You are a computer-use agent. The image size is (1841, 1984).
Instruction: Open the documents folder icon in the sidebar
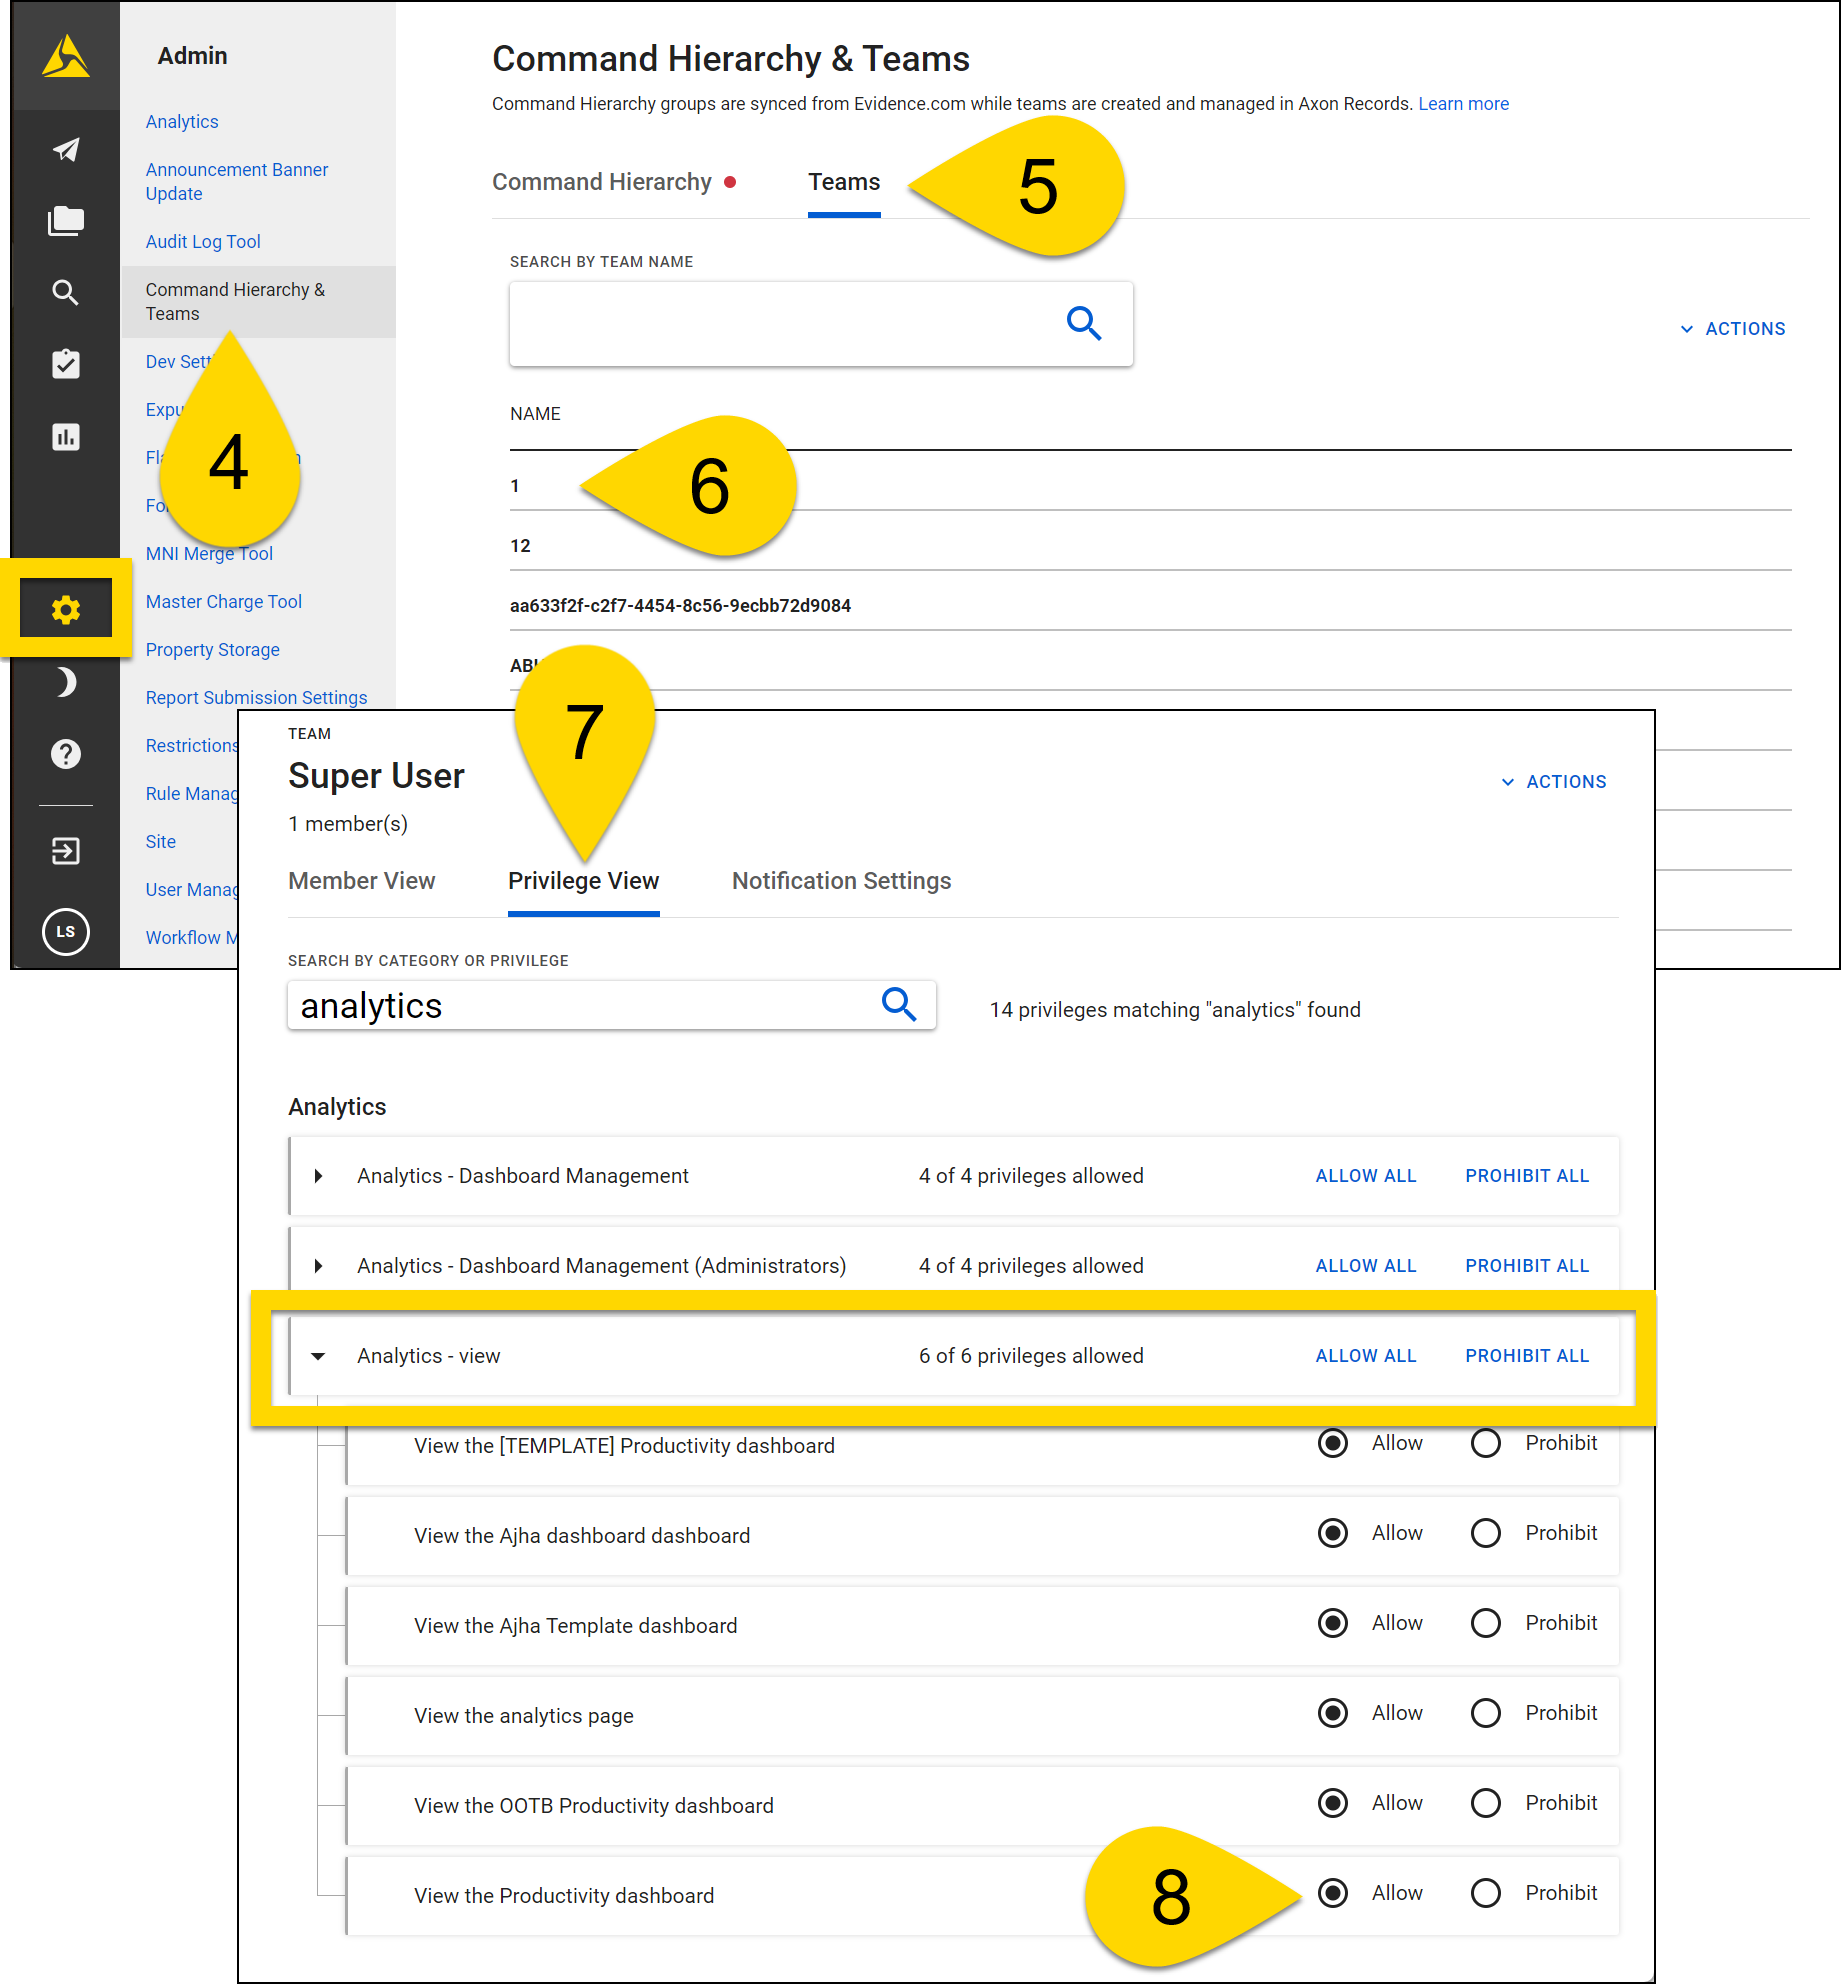(65, 220)
